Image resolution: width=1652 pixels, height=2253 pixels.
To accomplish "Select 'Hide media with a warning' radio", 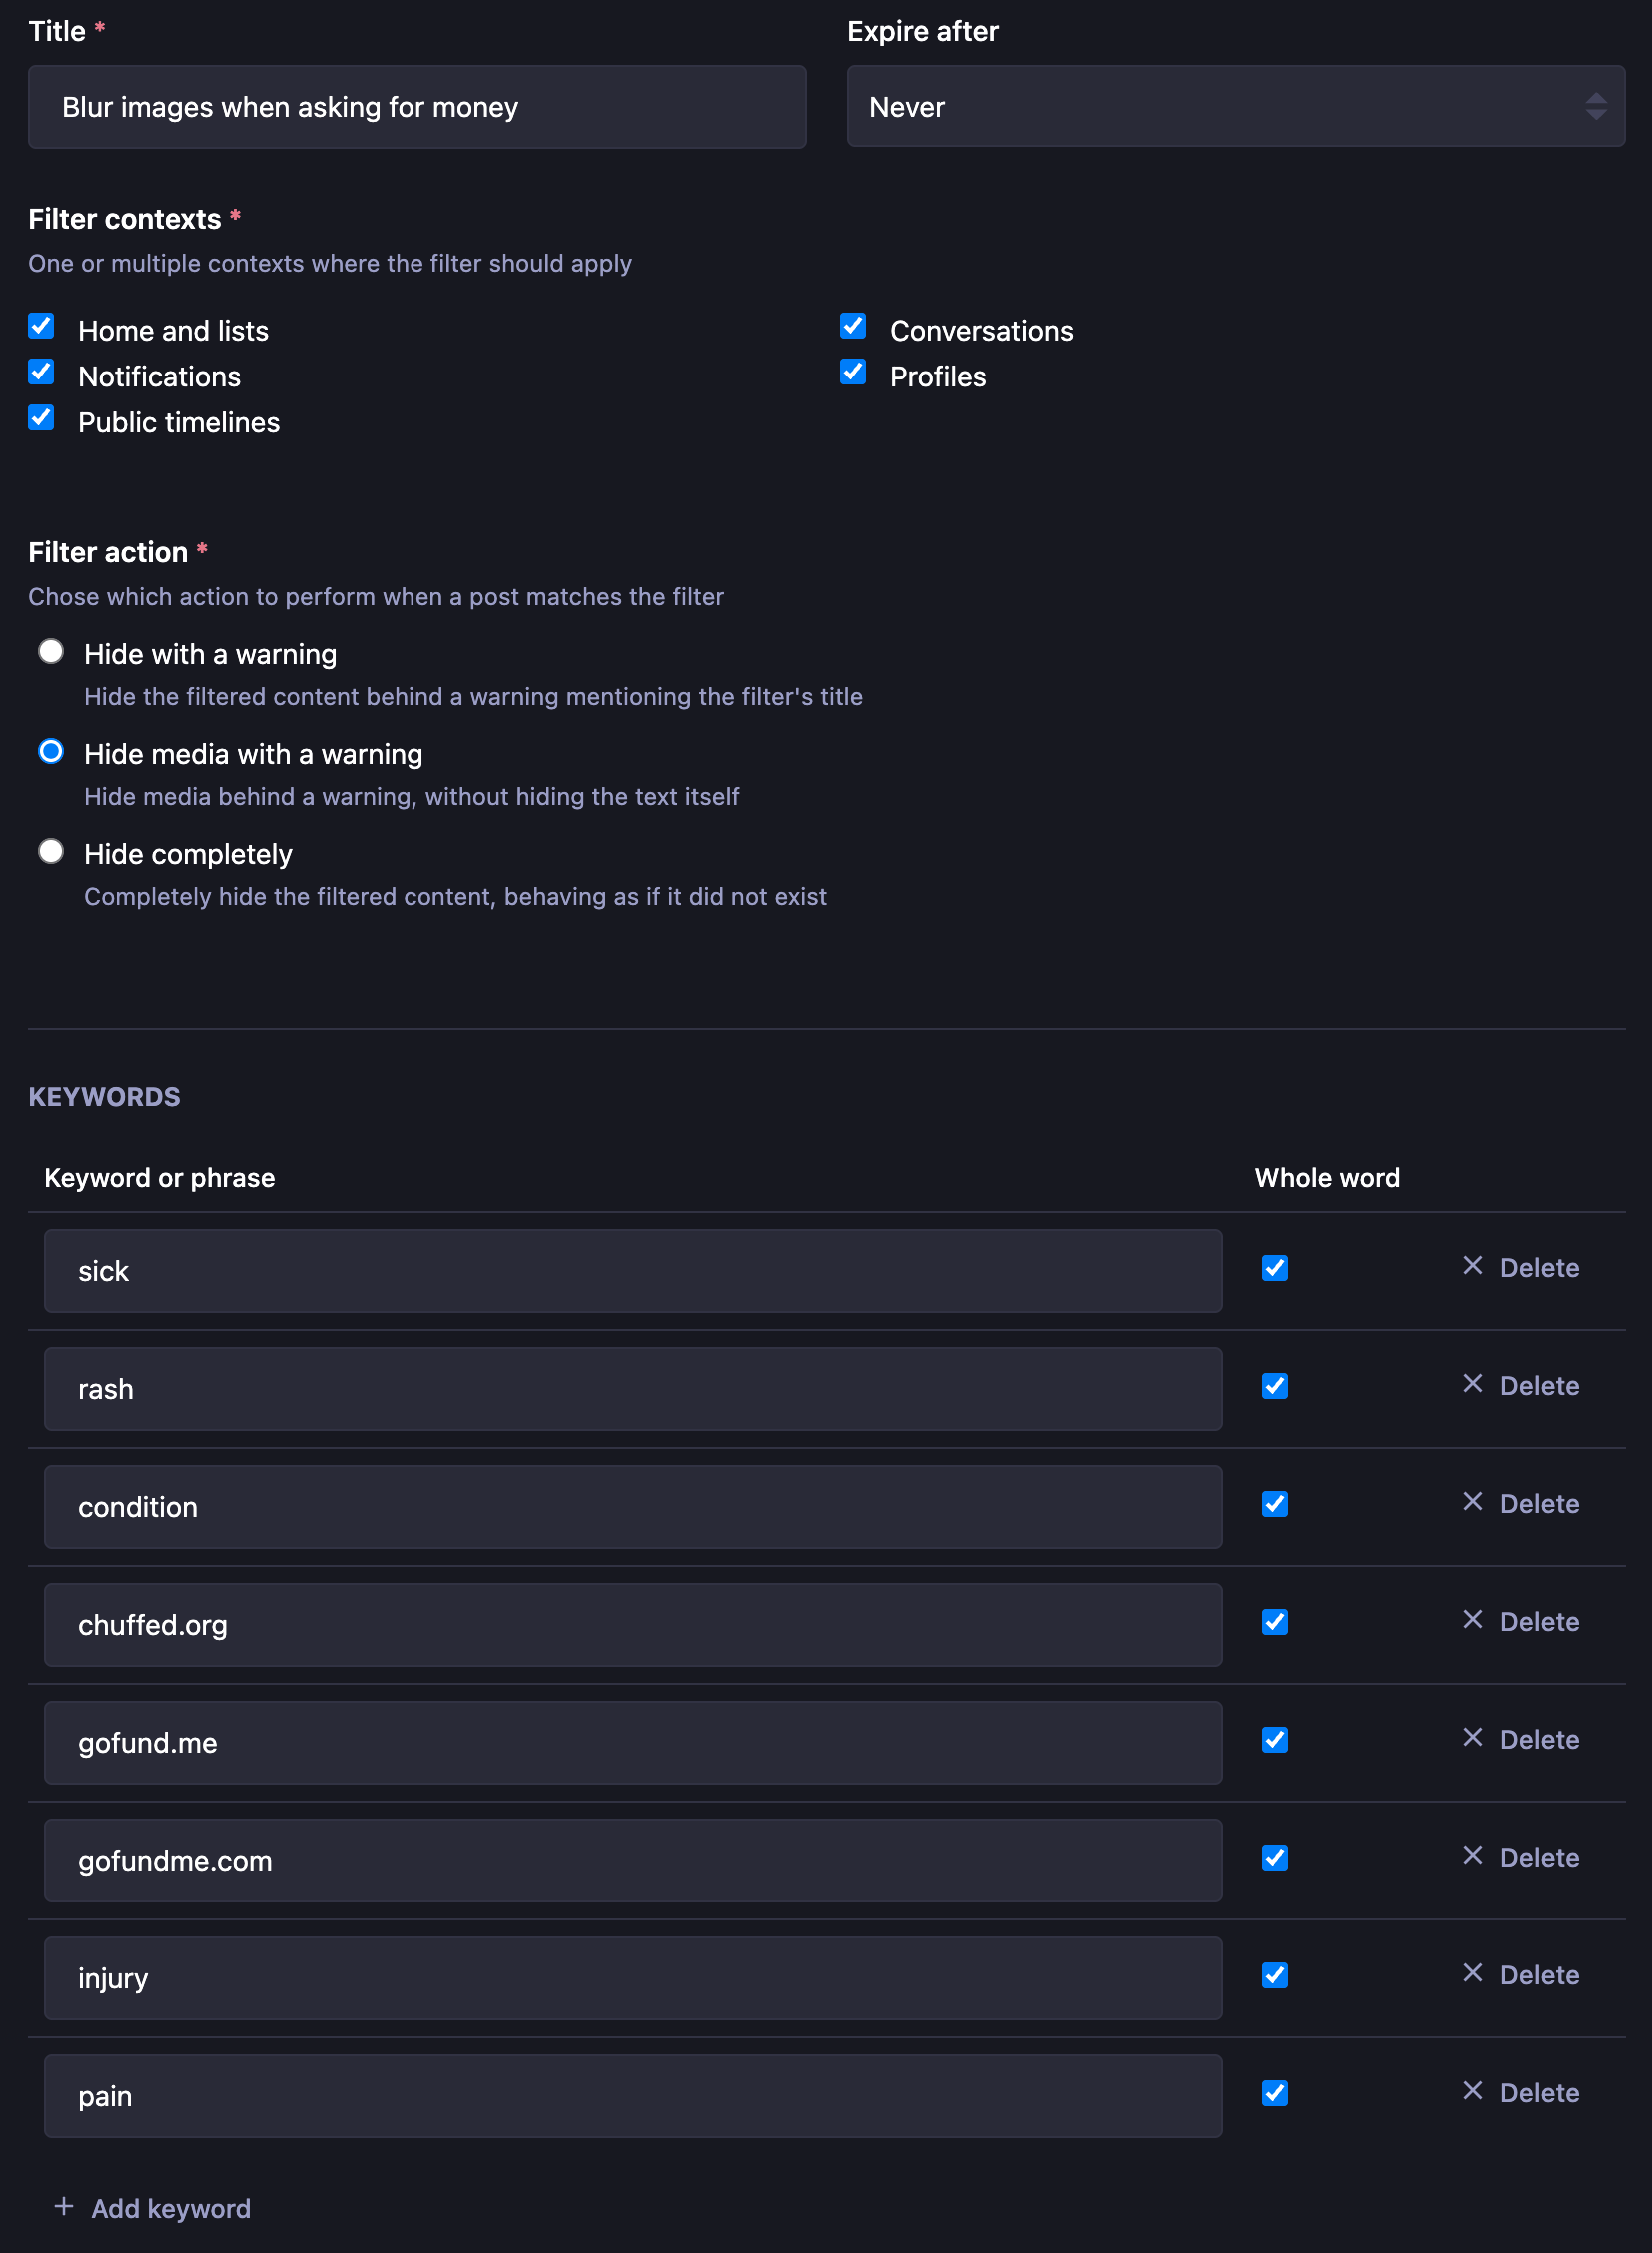I will pyautogui.click(x=51, y=752).
